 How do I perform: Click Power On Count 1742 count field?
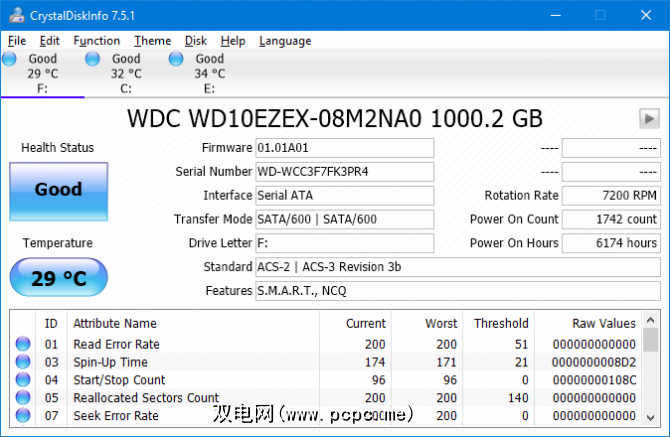611,219
